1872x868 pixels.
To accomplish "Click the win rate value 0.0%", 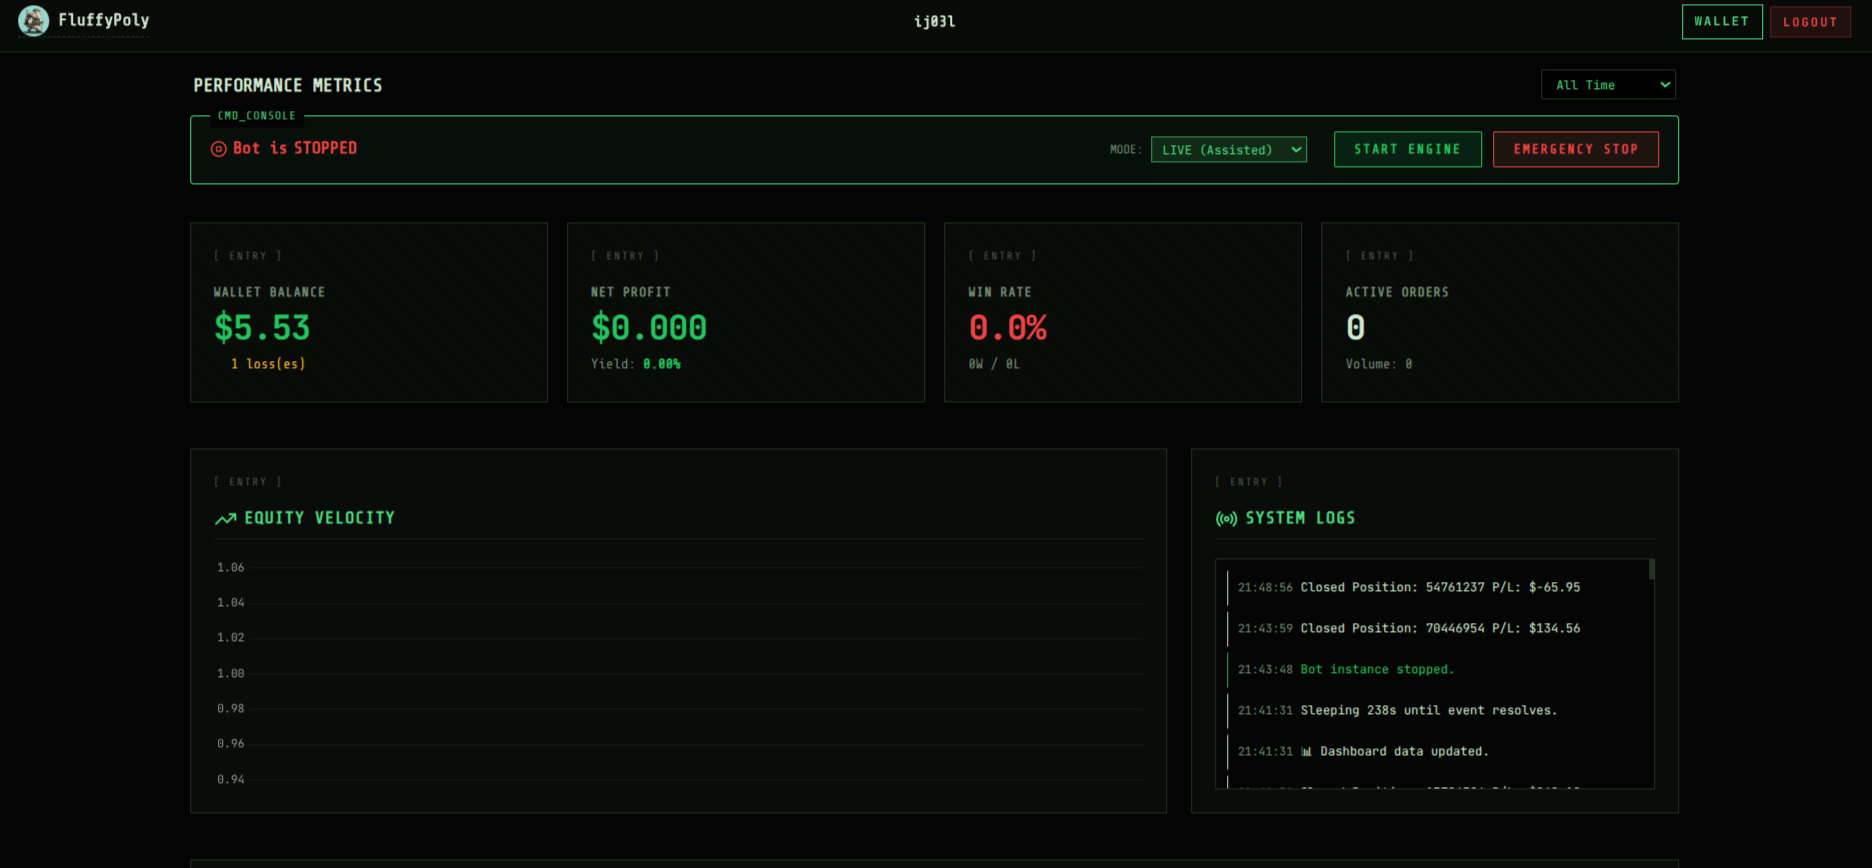I will point(1008,328).
